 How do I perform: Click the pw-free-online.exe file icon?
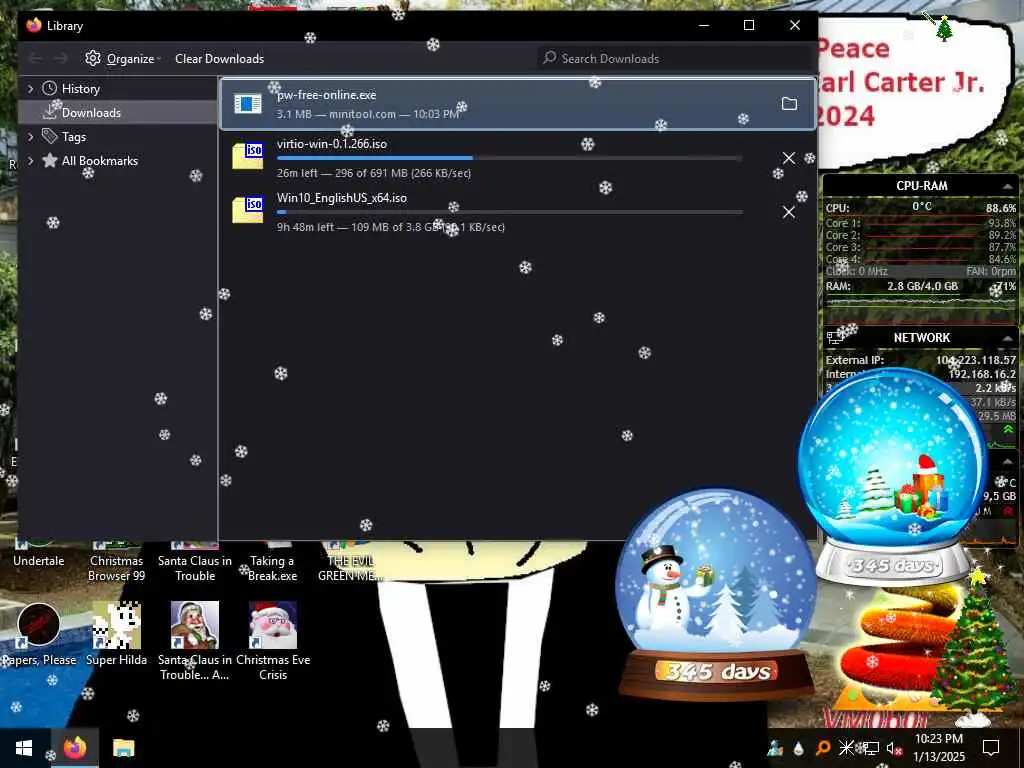coord(248,103)
